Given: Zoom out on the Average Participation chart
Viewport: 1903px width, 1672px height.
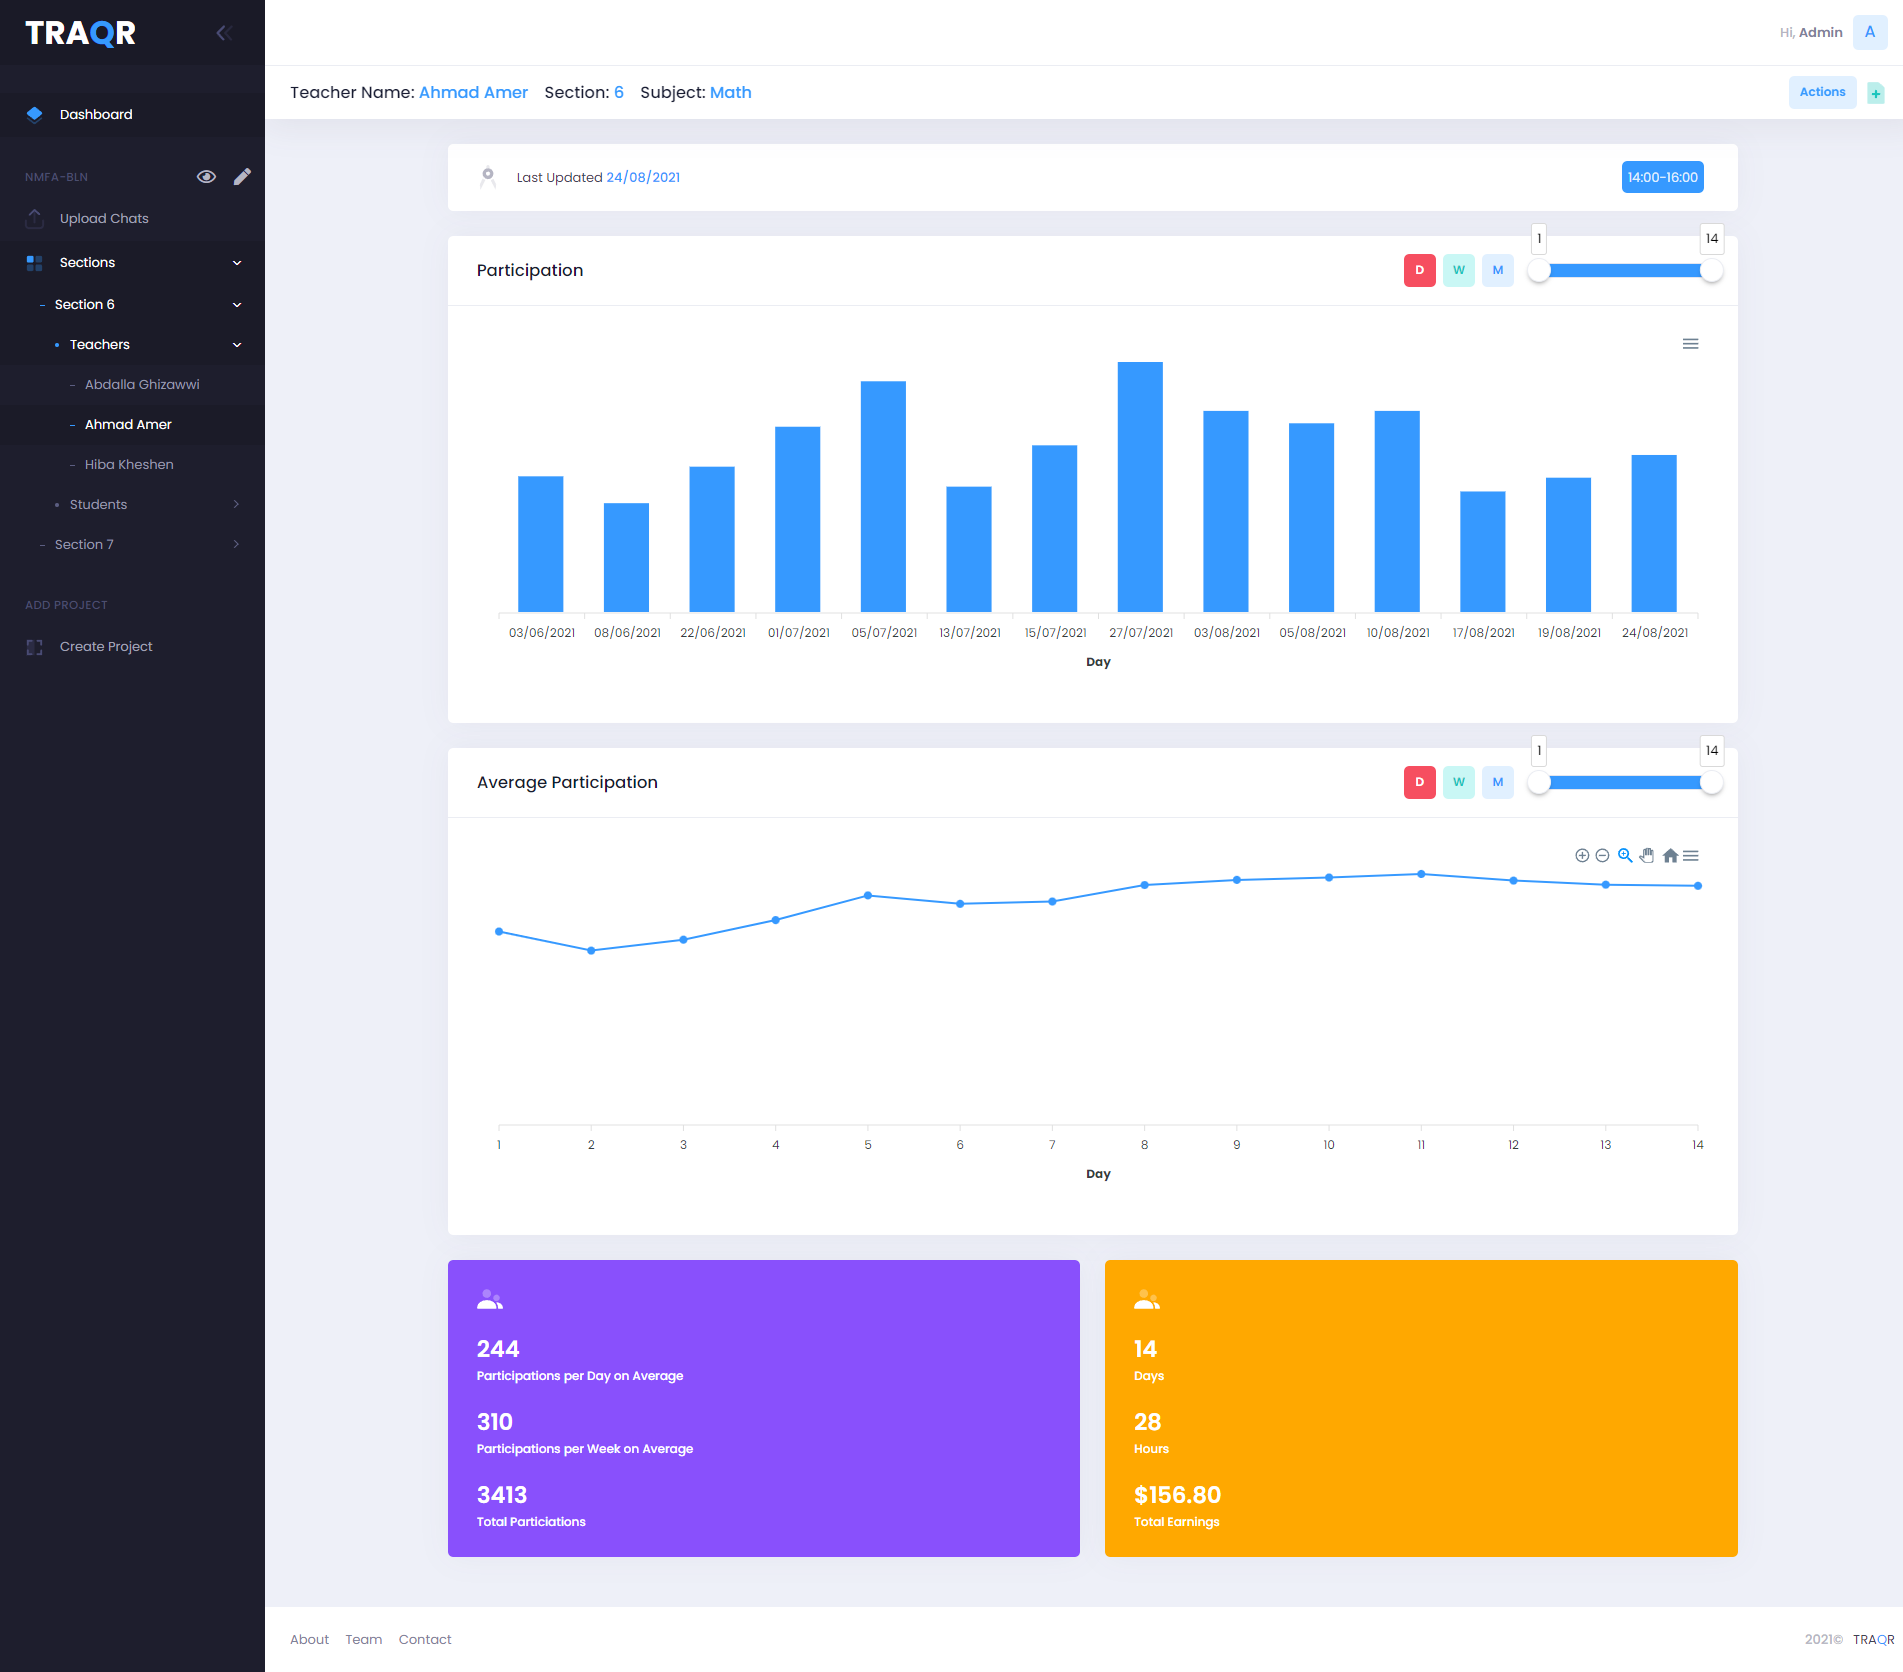Looking at the screenshot, I should click(1602, 856).
